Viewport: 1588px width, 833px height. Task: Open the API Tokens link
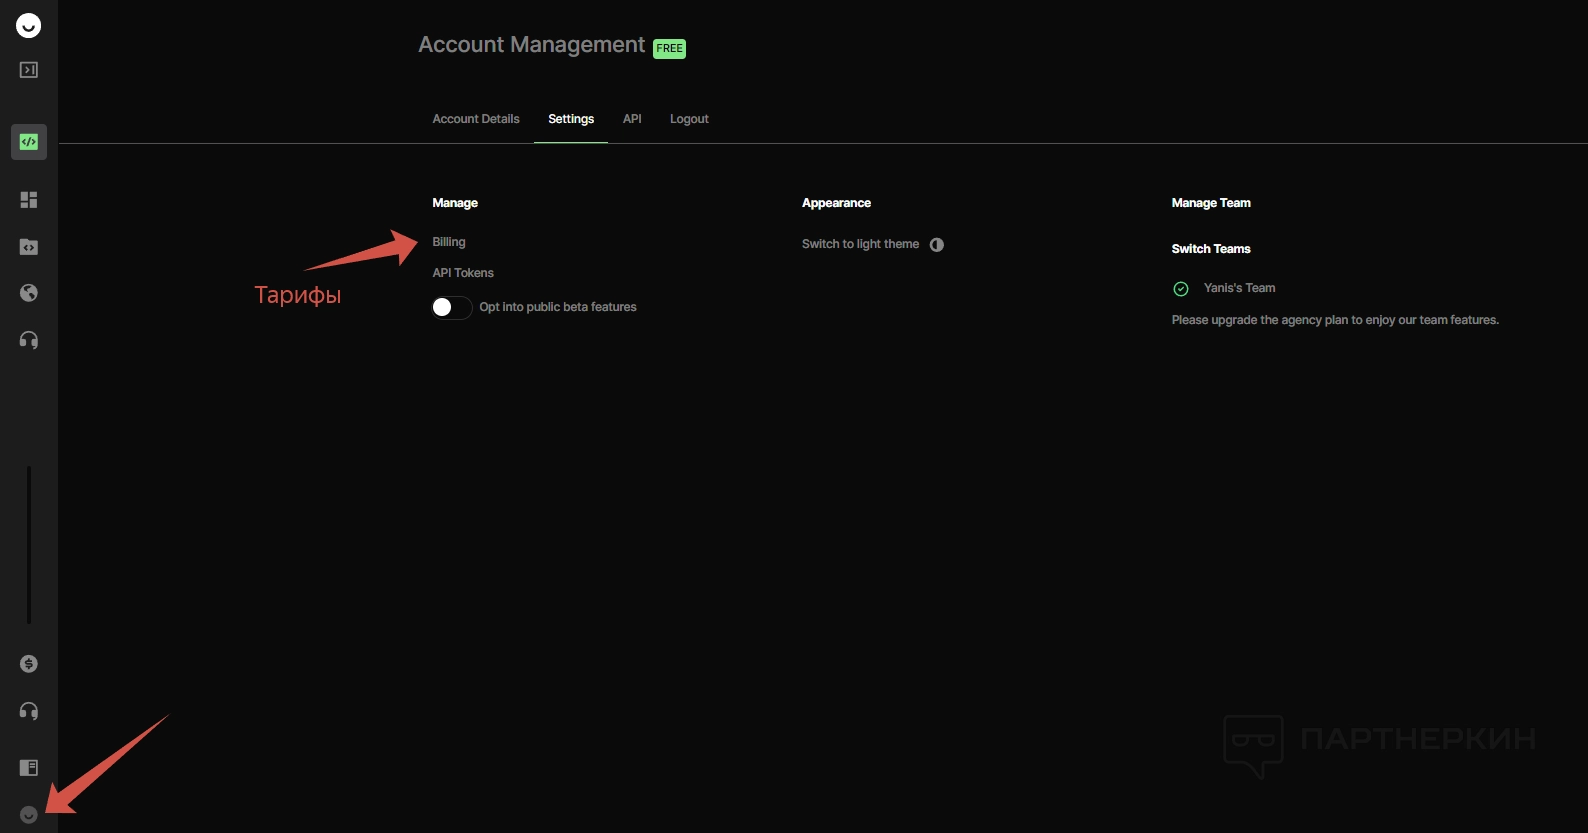(463, 273)
